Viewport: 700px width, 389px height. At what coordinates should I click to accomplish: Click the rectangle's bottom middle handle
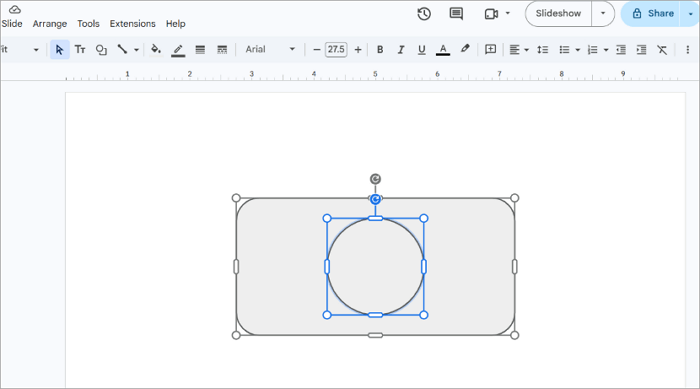(375, 335)
